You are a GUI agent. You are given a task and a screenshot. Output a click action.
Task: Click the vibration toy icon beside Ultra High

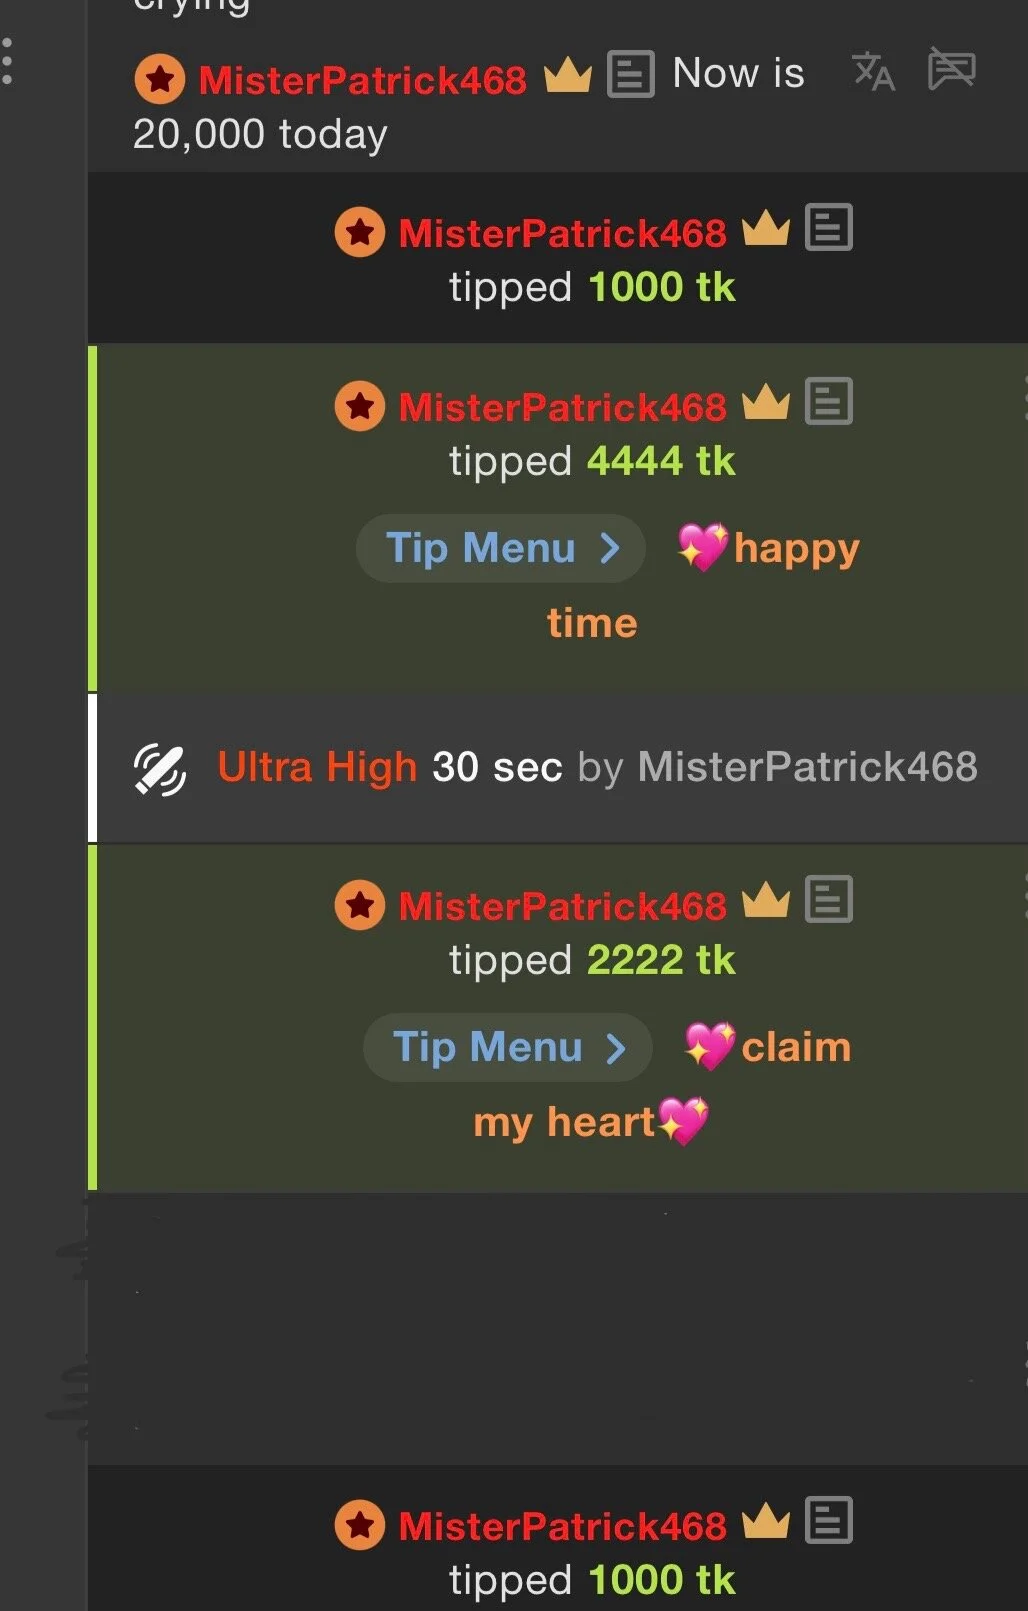[x=160, y=769]
